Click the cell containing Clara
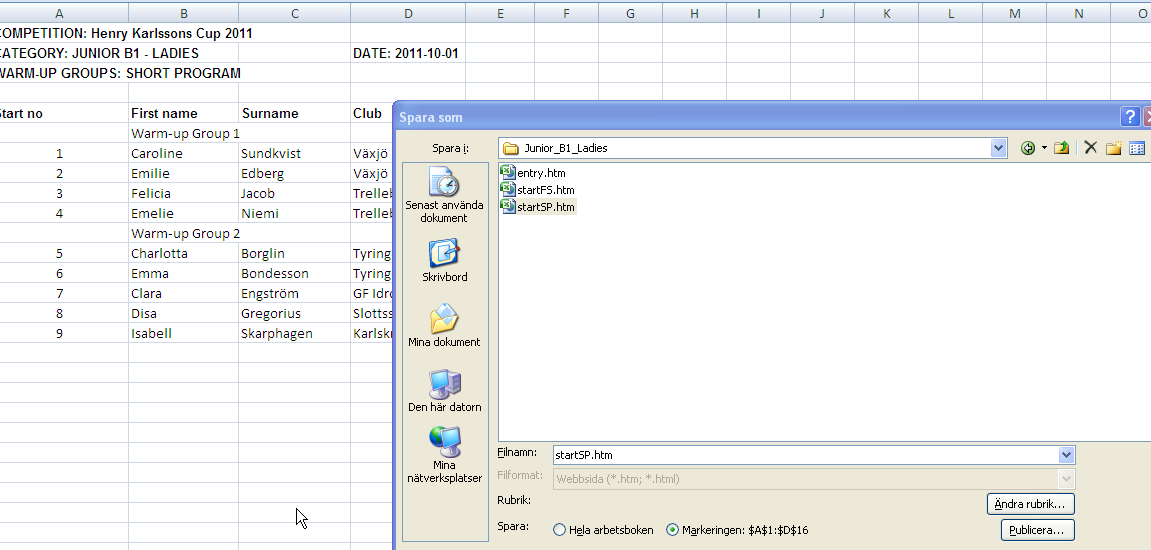 pyautogui.click(x=184, y=293)
